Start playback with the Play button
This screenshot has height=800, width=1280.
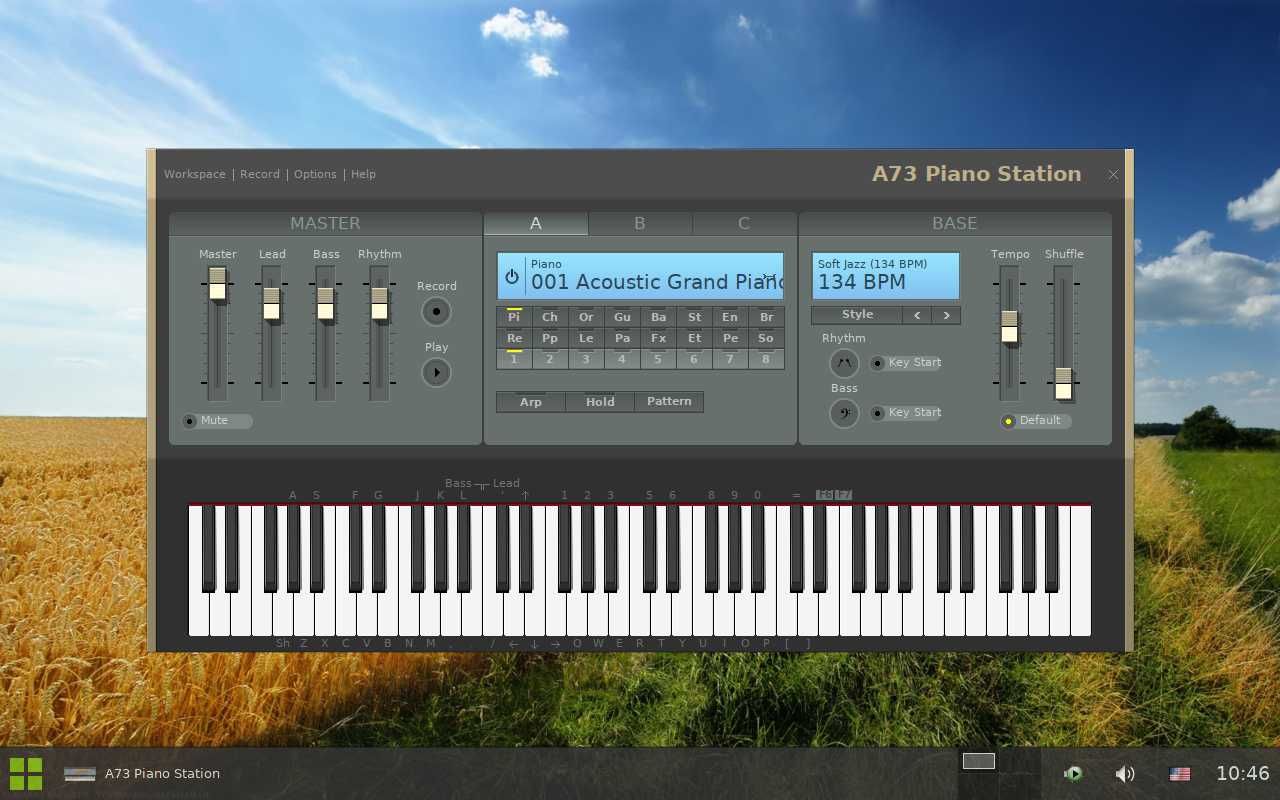point(436,373)
